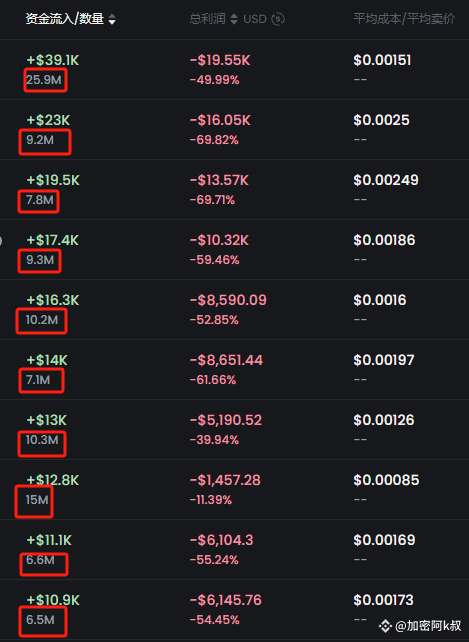Click the 25.9M quantity value
Screen dimensions: 469x642
click(44, 80)
